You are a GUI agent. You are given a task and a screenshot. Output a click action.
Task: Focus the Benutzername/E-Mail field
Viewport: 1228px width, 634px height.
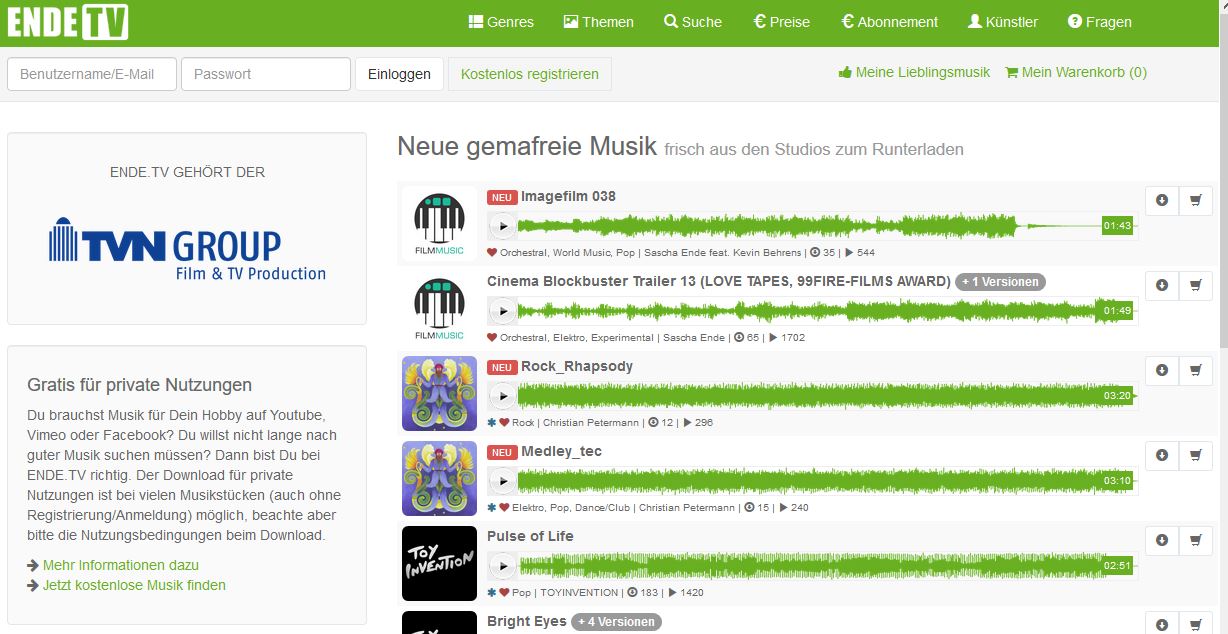tap(92, 74)
